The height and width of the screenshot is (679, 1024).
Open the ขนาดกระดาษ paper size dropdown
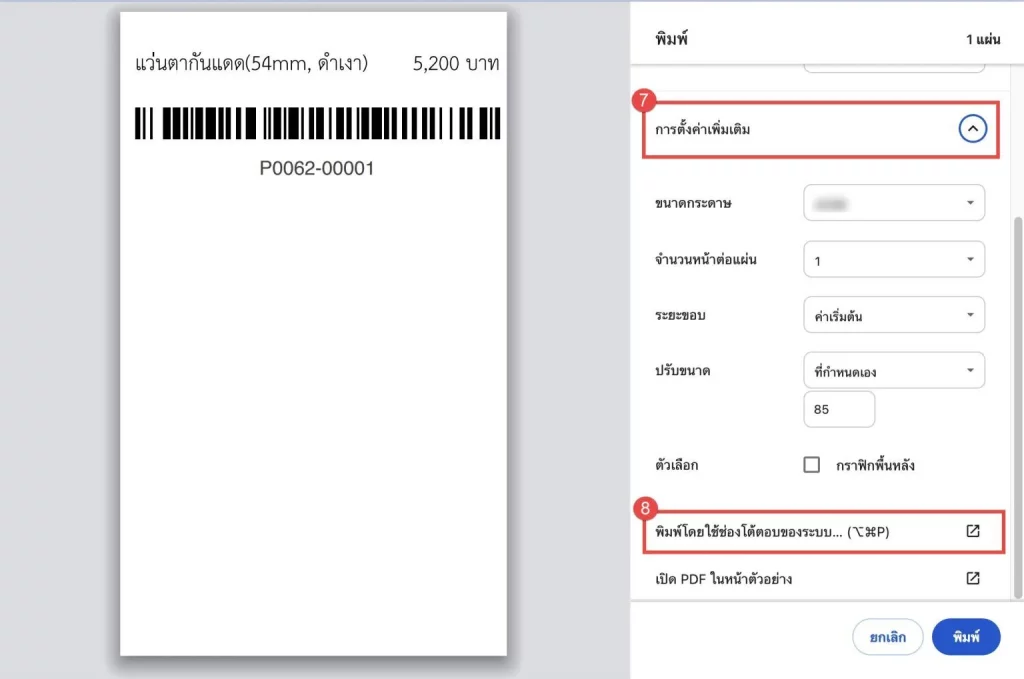coord(894,203)
